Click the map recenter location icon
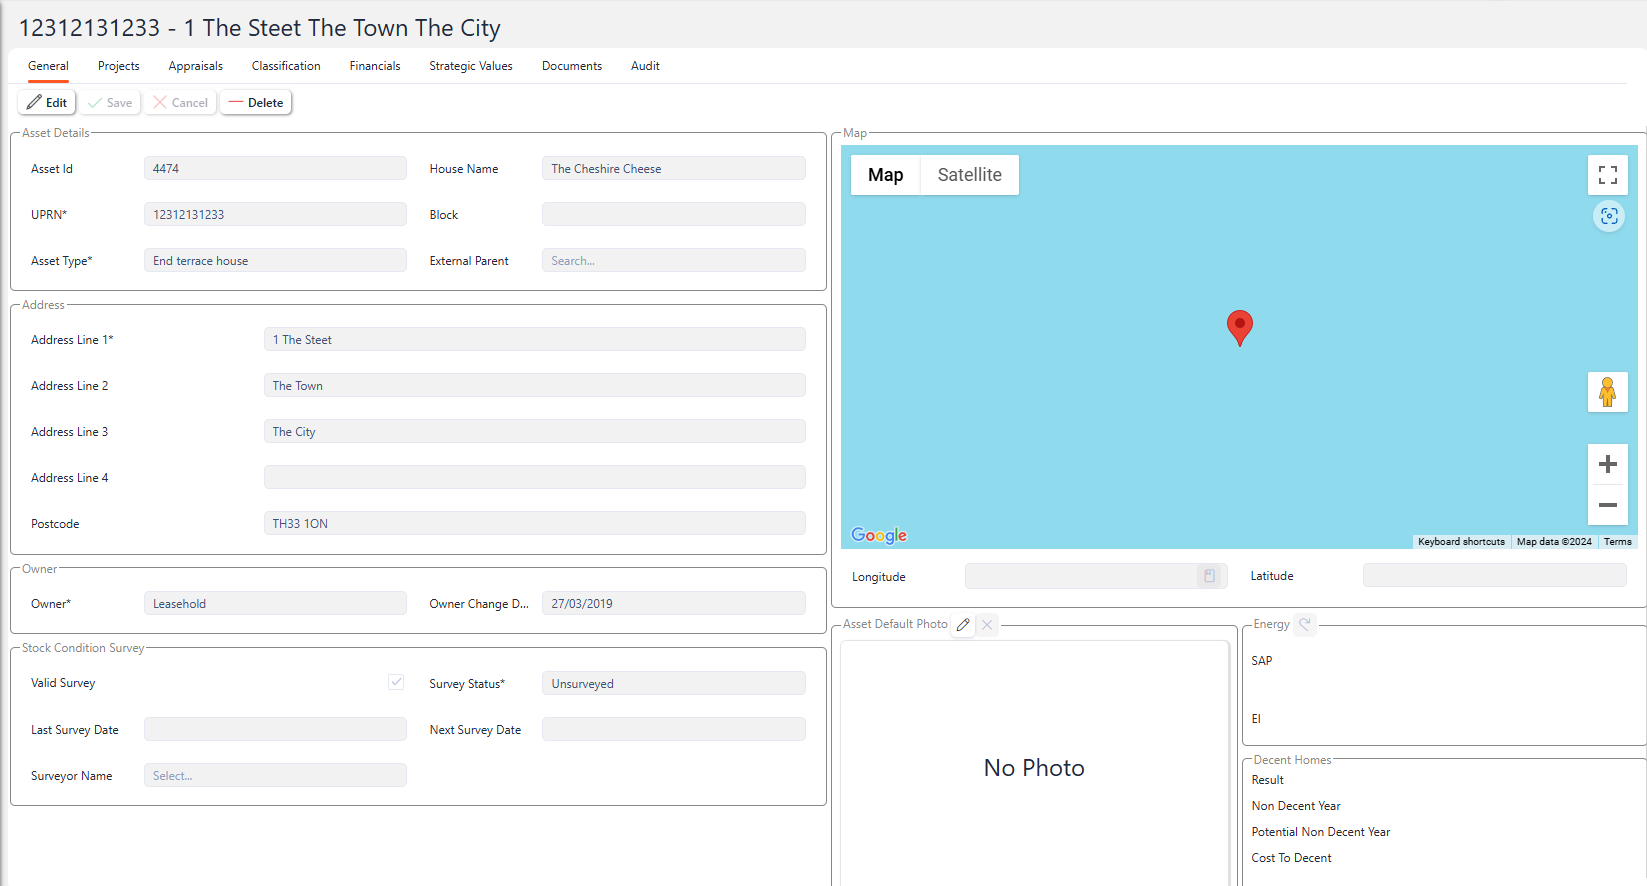This screenshot has width=1647, height=886. (x=1608, y=216)
